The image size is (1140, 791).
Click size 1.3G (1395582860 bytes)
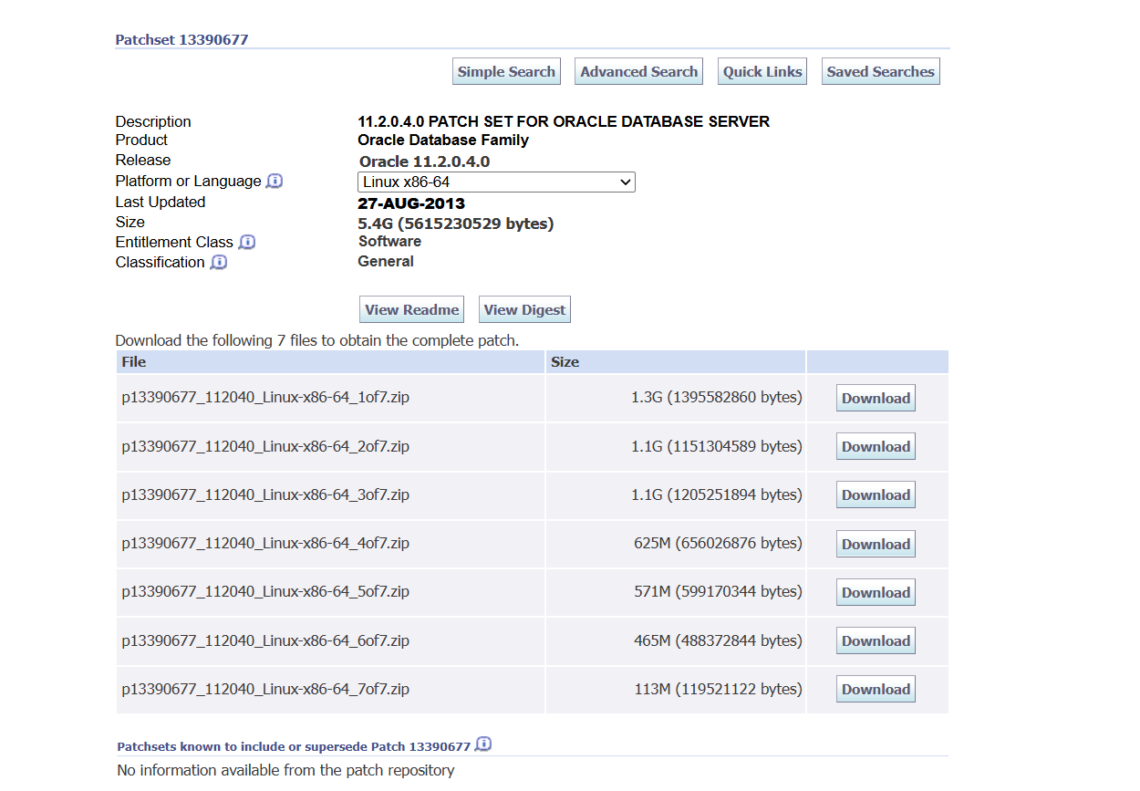[x=716, y=398]
